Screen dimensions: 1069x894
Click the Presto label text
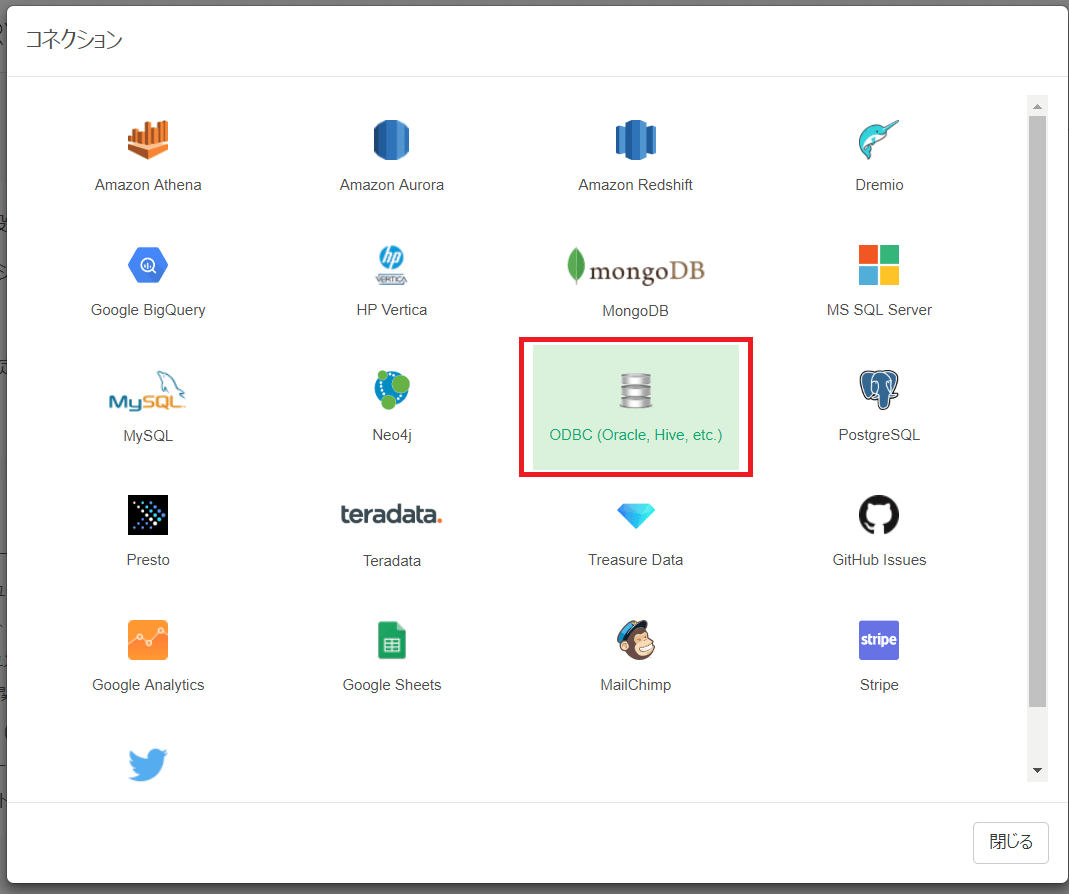(148, 560)
